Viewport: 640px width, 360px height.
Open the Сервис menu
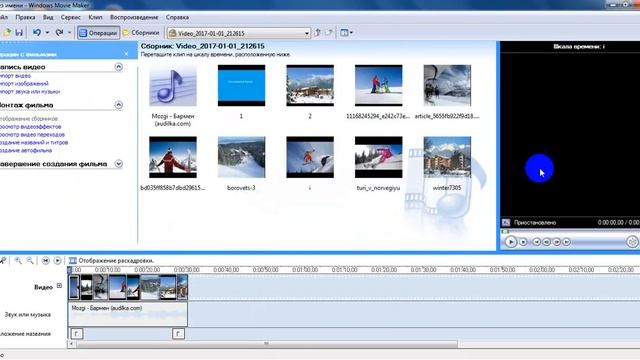(x=71, y=17)
